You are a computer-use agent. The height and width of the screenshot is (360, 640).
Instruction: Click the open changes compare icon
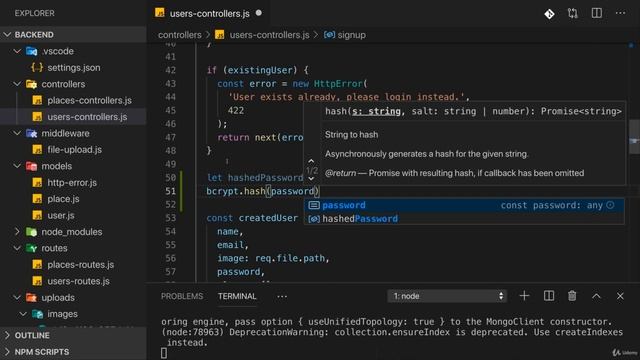coord(573,13)
